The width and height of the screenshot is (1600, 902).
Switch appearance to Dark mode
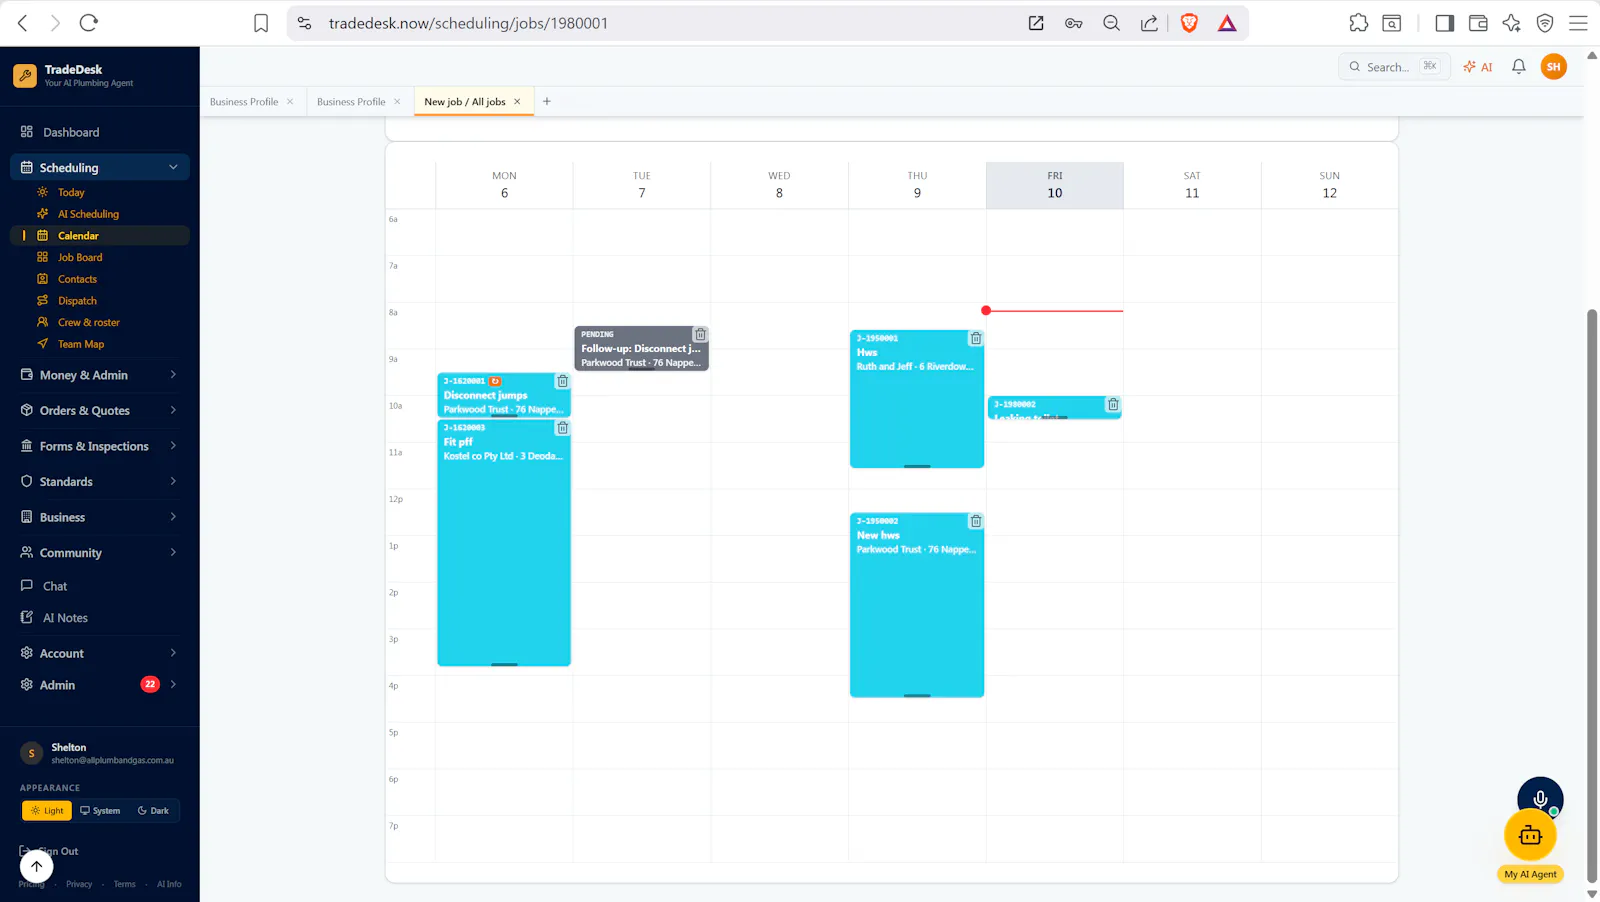tap(153, 811)
